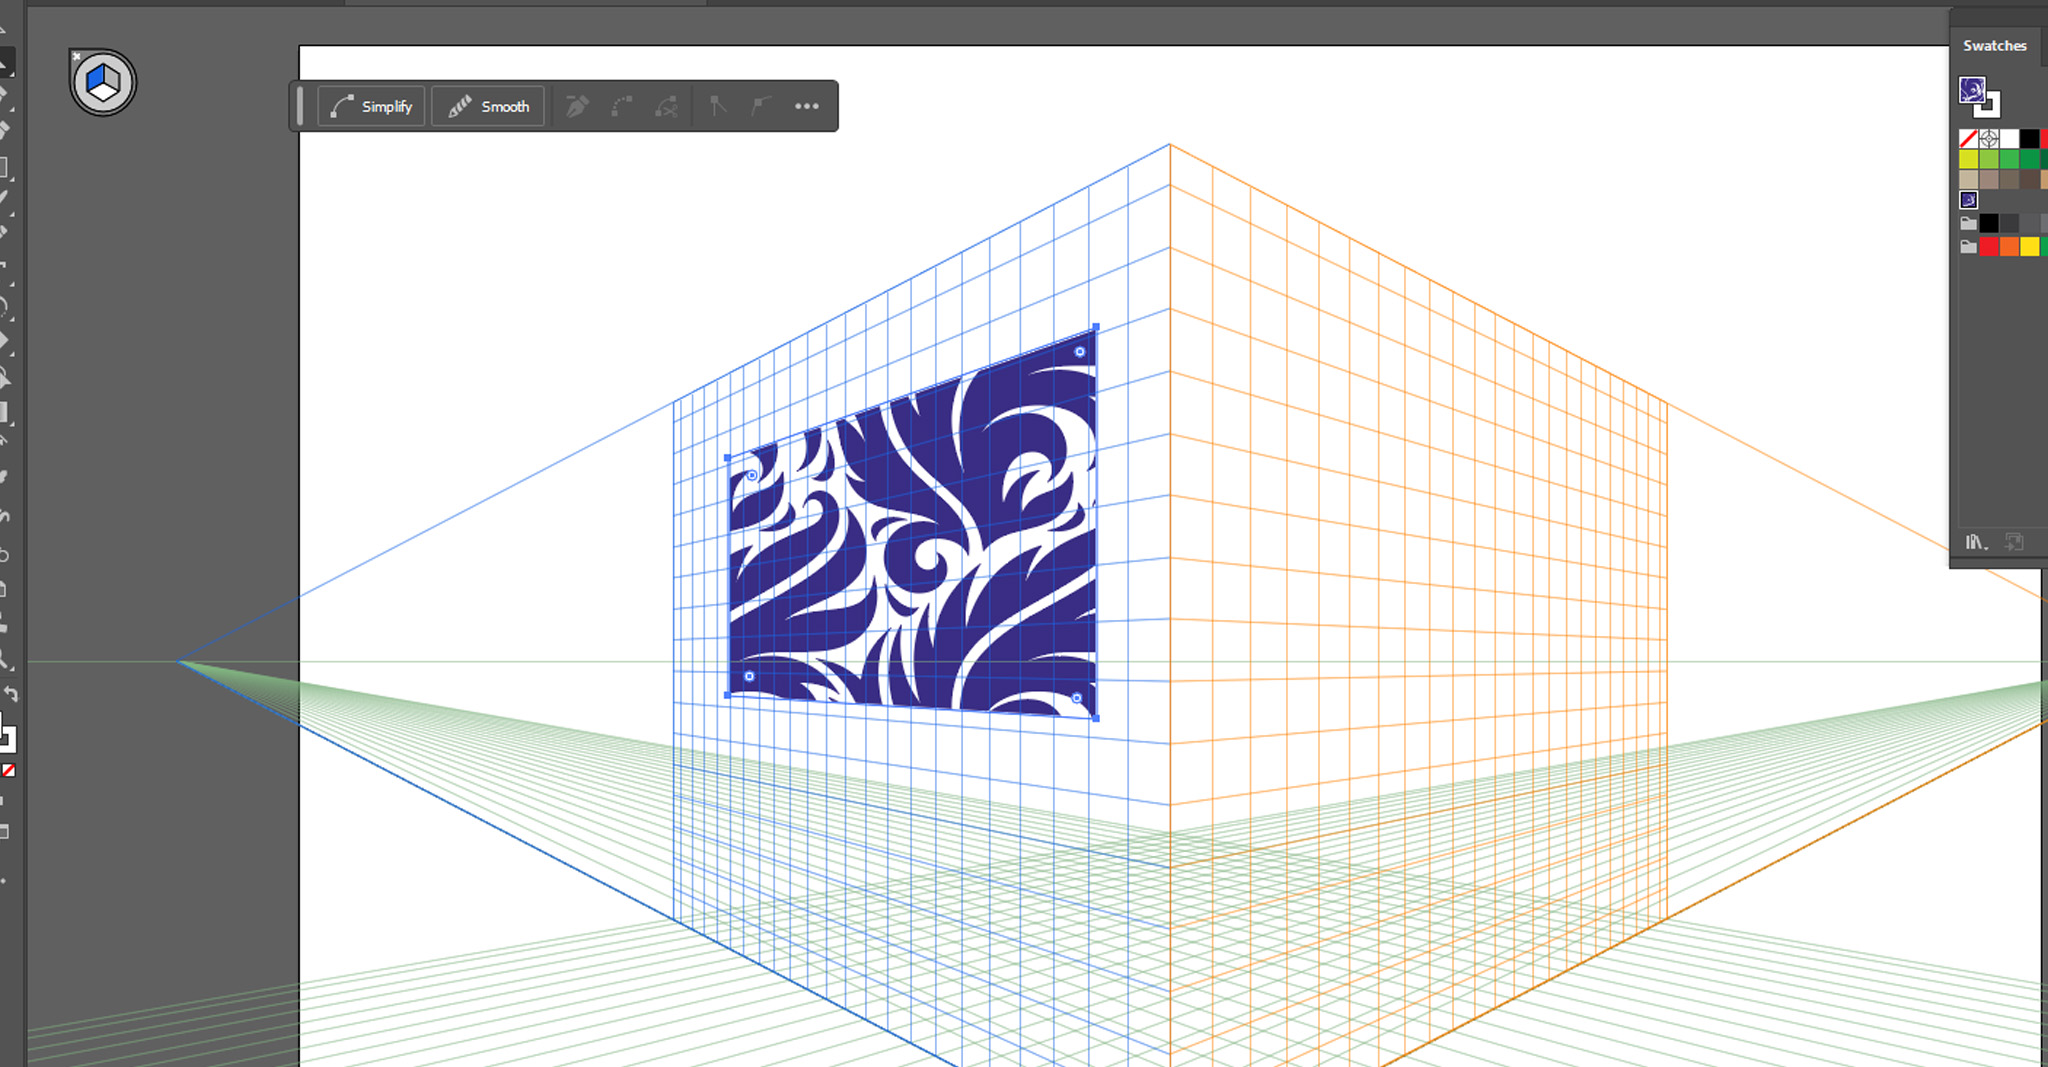Select the dark brown swatch
2048x1067 pixels.
2030,180
